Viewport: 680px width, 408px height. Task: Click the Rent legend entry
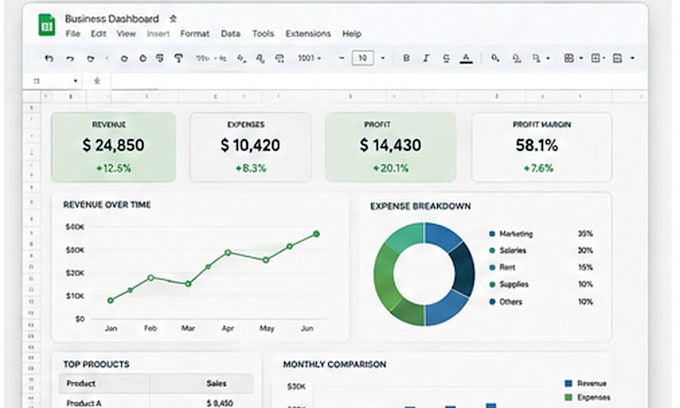point(502,268)
